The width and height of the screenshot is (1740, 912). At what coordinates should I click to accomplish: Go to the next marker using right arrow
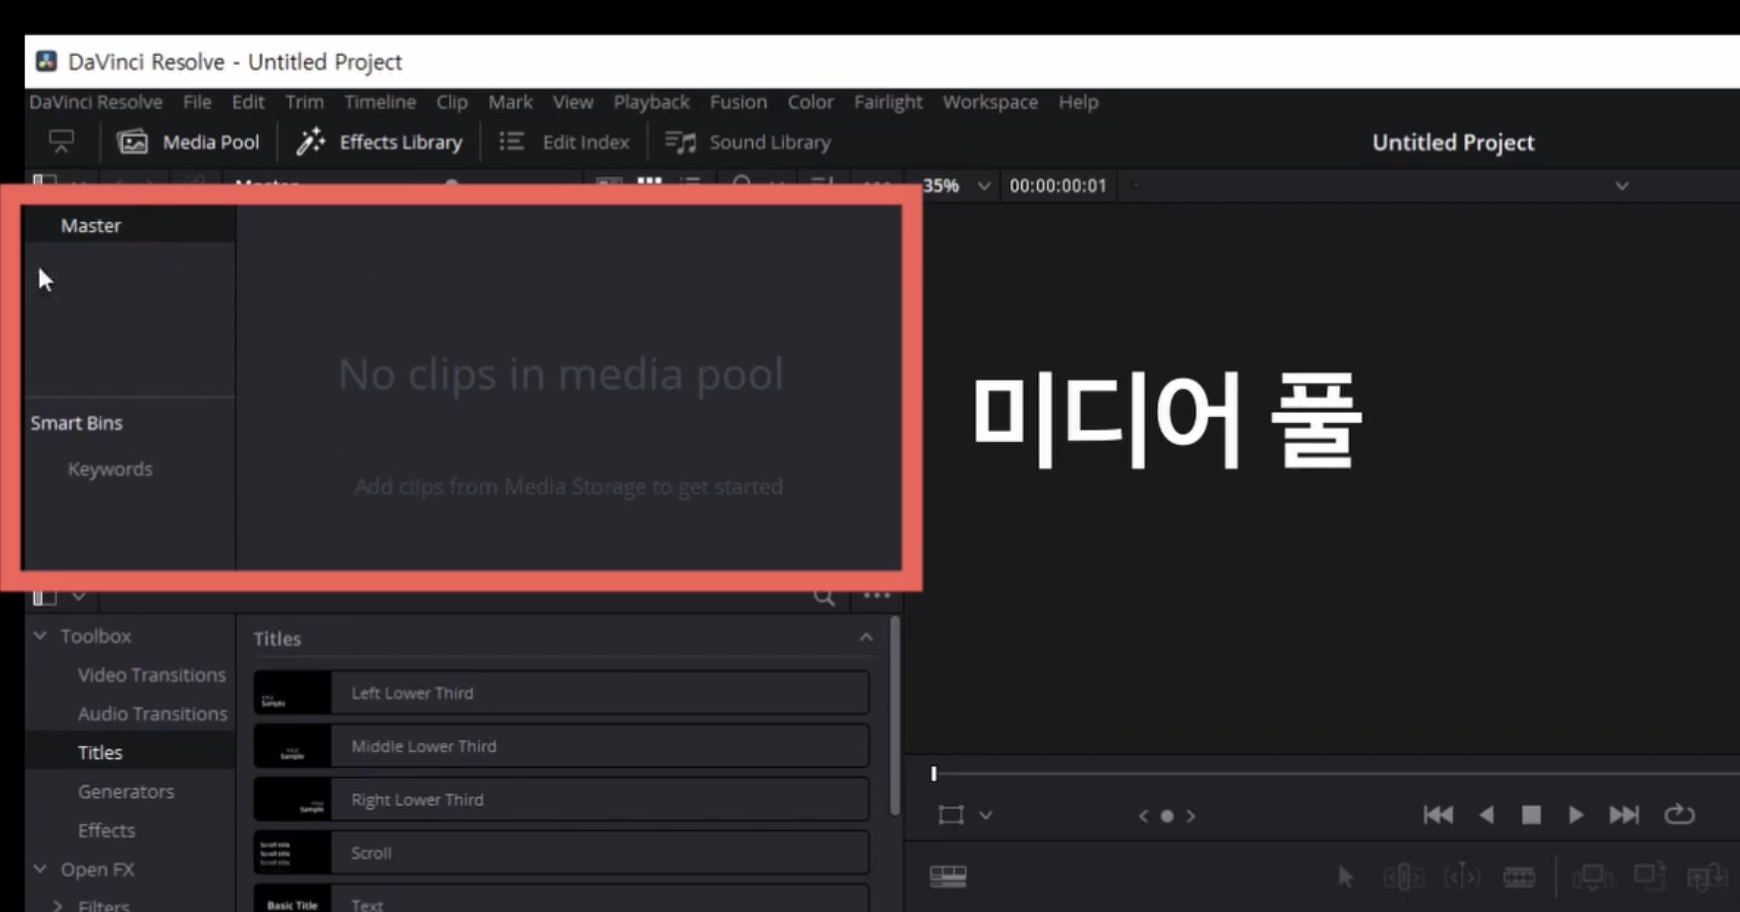click(1190, 816)
